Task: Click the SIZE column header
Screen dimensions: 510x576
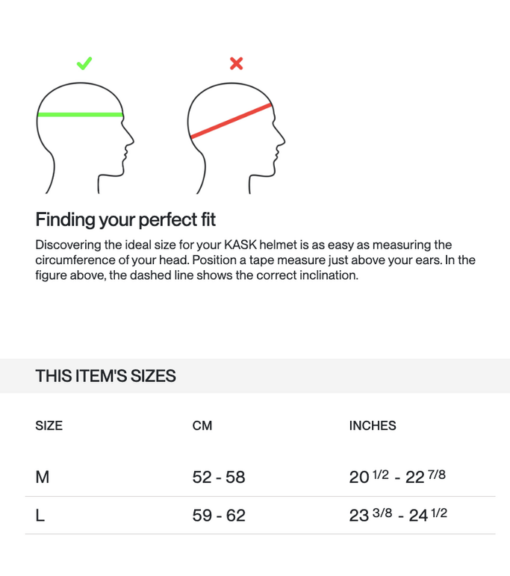Action: tap(49, 425)
